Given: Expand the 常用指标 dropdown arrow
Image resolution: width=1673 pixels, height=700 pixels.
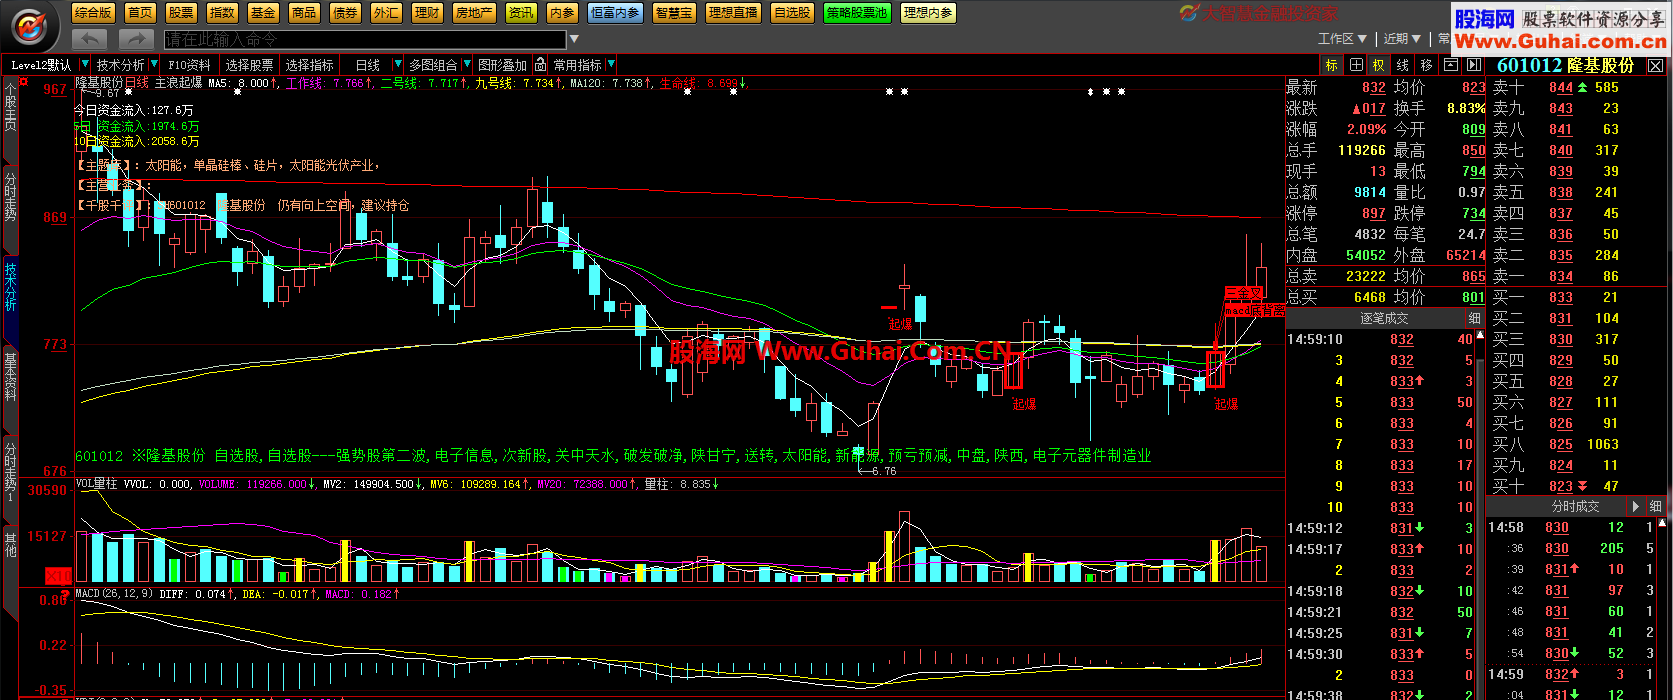Looking at the screenshot, I should (611, 65).
